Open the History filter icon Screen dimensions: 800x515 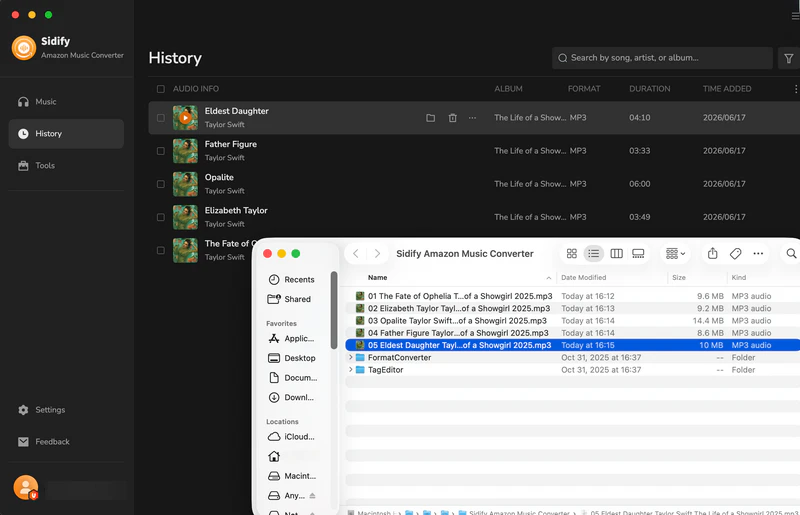tap(789, 58)
